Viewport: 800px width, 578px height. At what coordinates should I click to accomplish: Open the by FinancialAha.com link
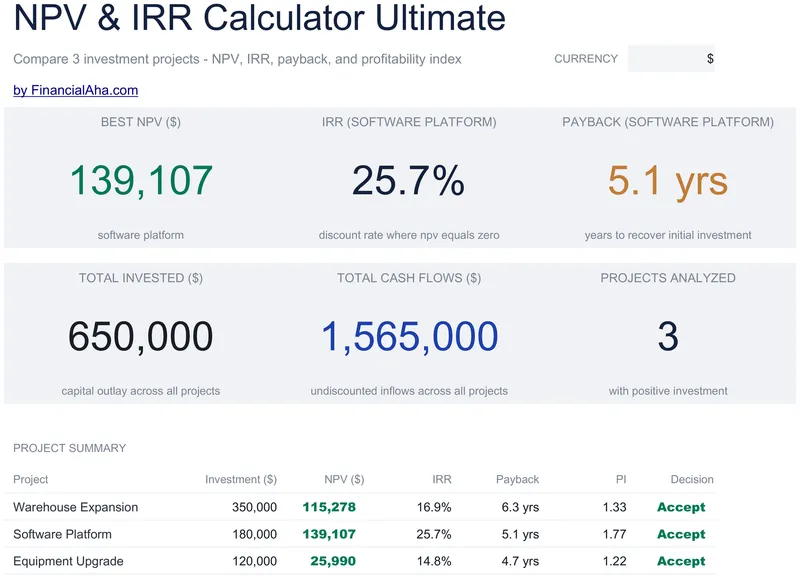point(76,90)
